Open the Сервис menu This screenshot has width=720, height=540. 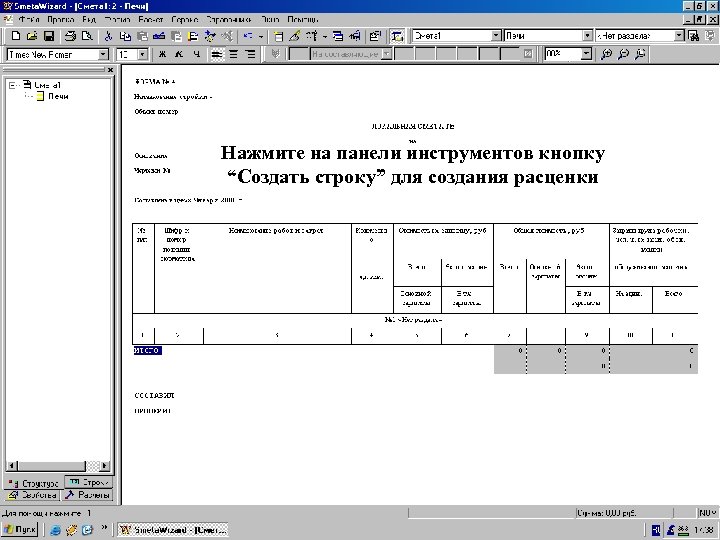pyautogui.click(x=185, y=20)
